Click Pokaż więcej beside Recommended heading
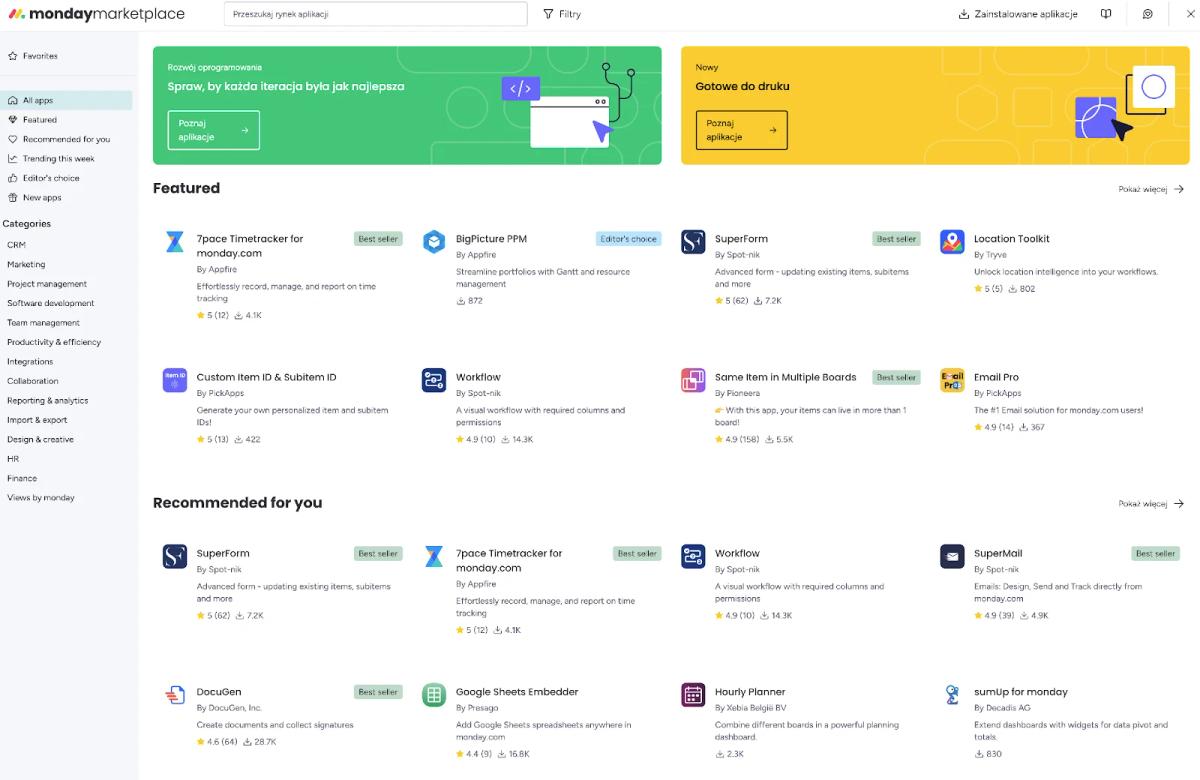 tap(1151, 503)
